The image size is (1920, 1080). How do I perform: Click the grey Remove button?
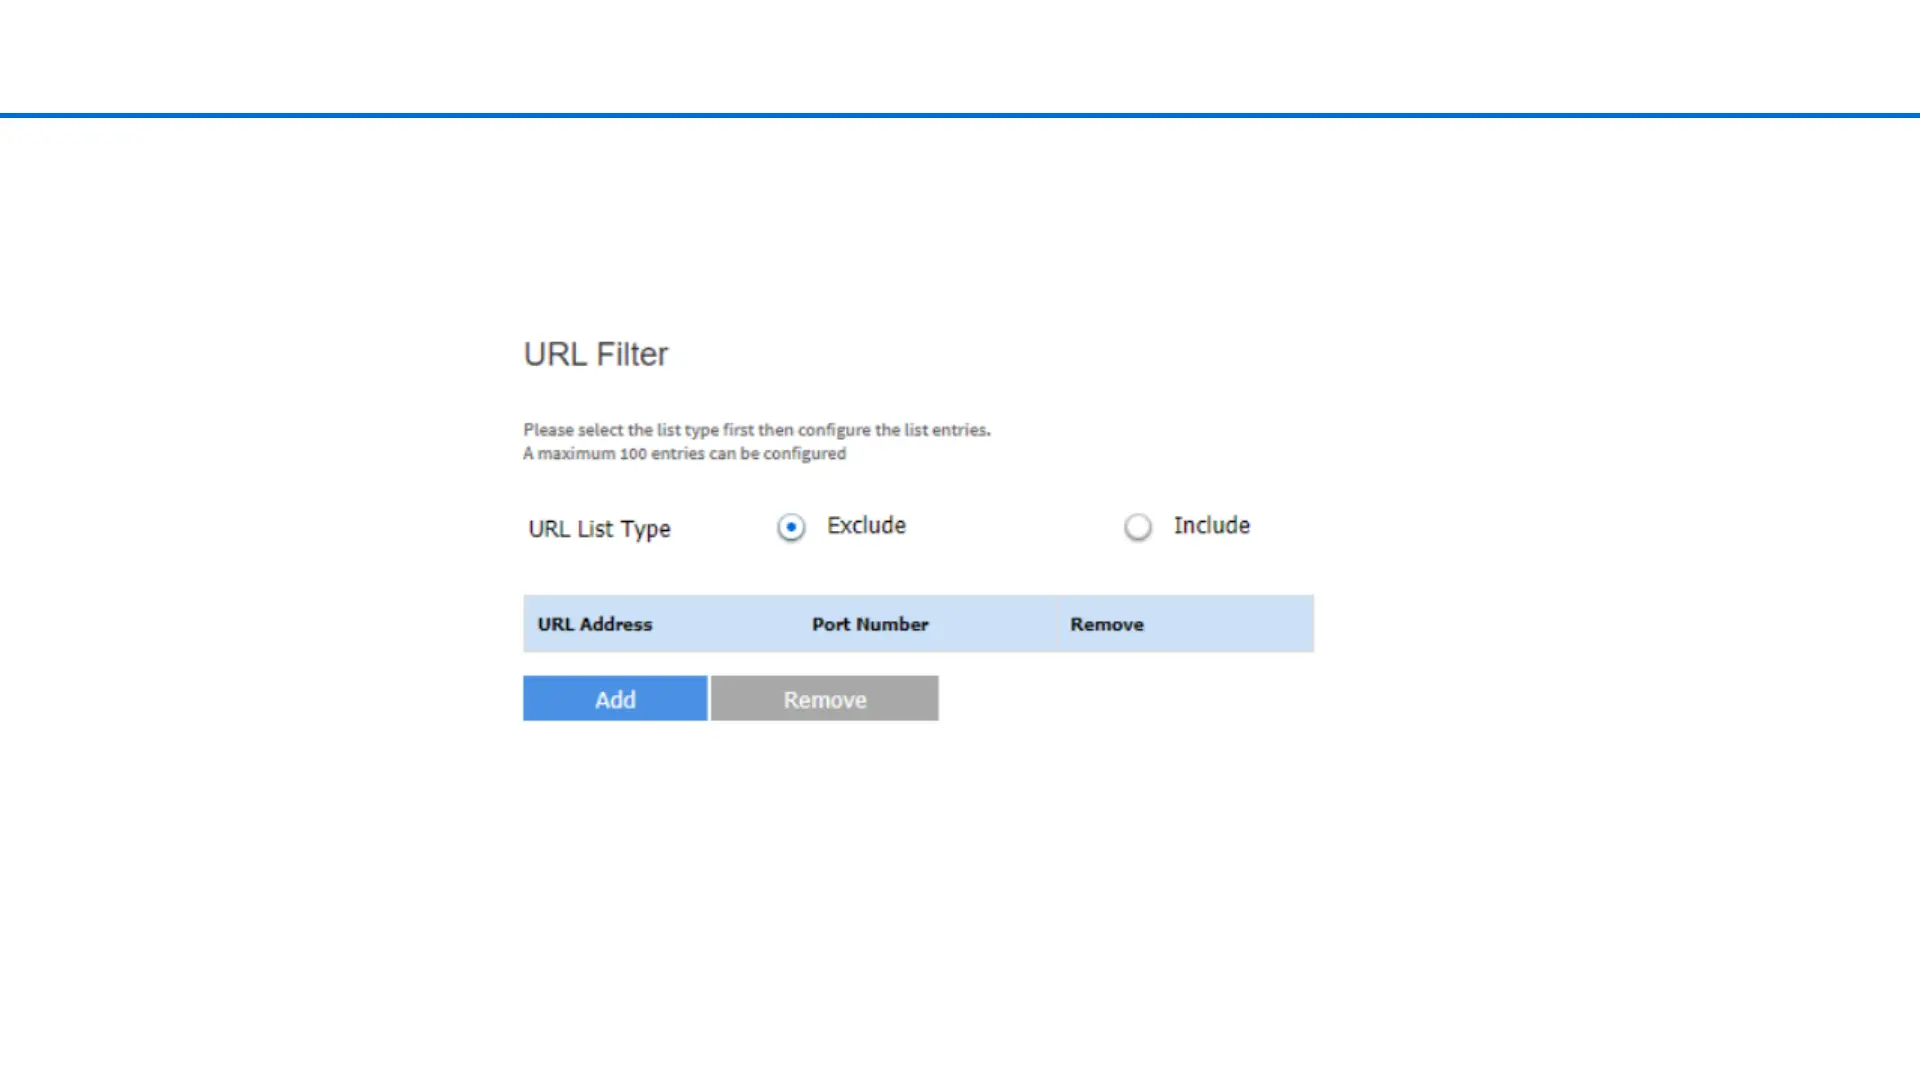click(824, 699)
